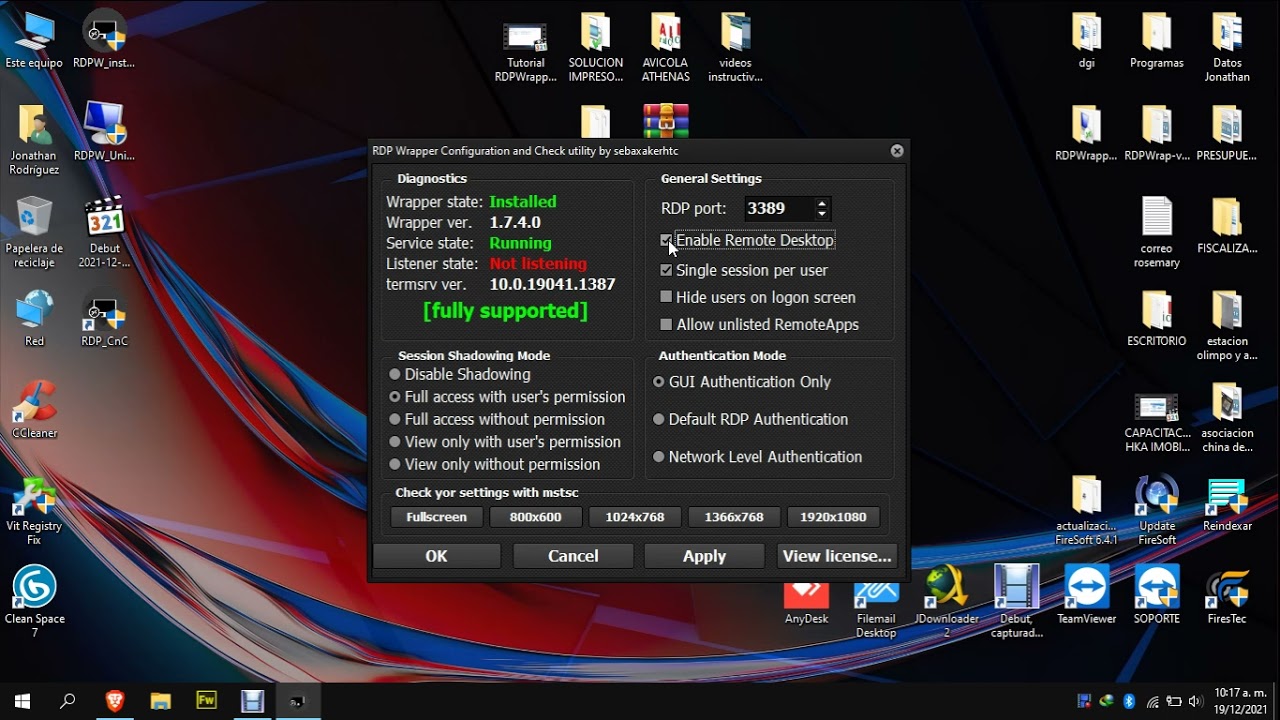The height and width of the screenshot is (720, 1280).
Task: Choose Default RDP Authentication mode
Action: [658, 419]
